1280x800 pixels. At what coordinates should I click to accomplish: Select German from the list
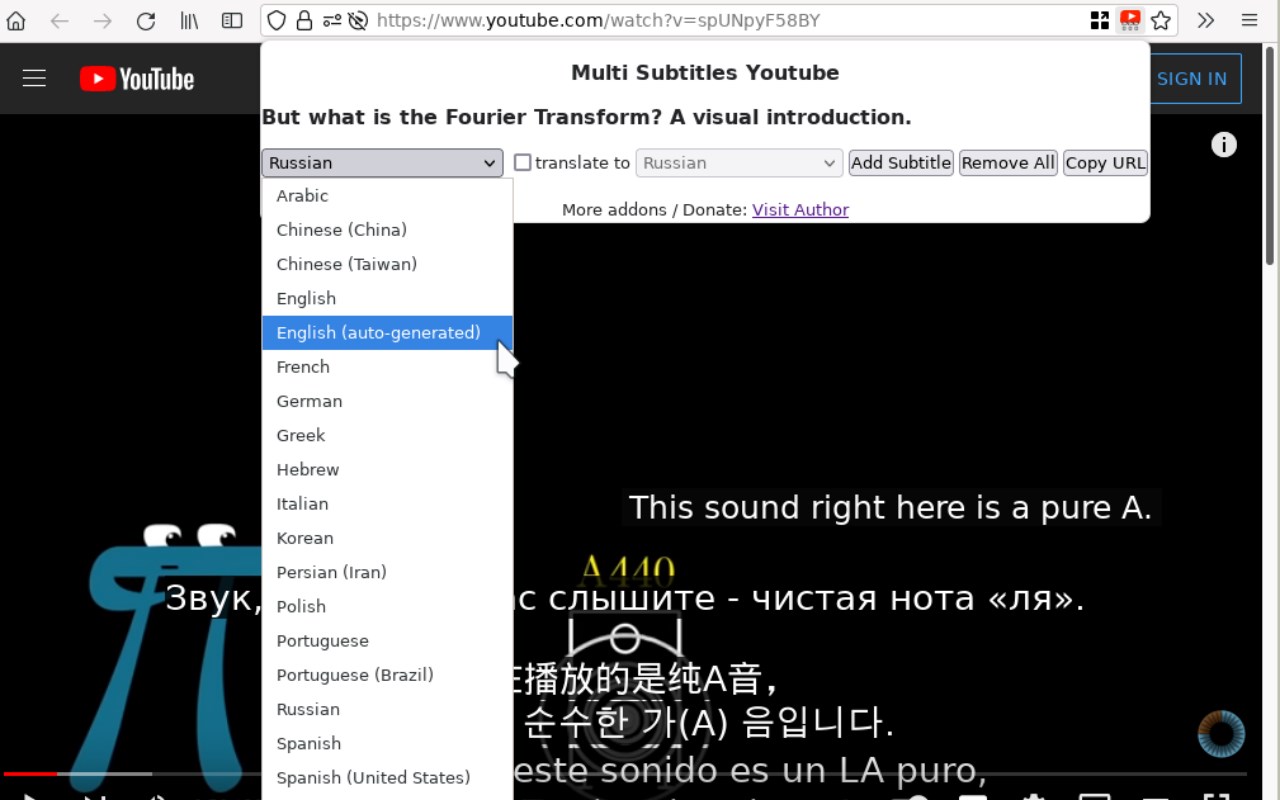(x=388, y=401)
